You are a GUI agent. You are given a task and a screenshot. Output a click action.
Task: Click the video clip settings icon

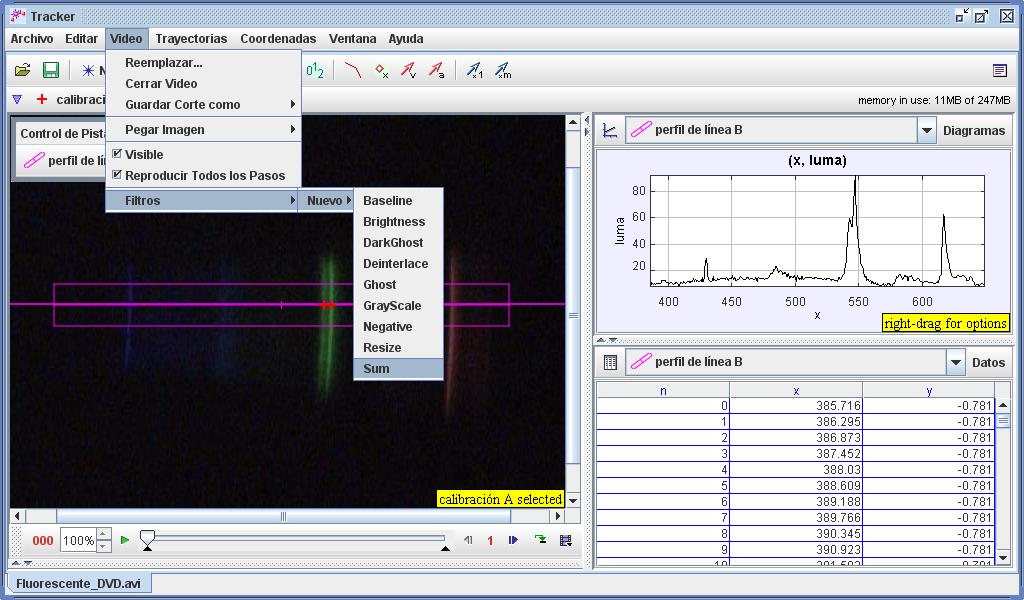pos(566,541)
